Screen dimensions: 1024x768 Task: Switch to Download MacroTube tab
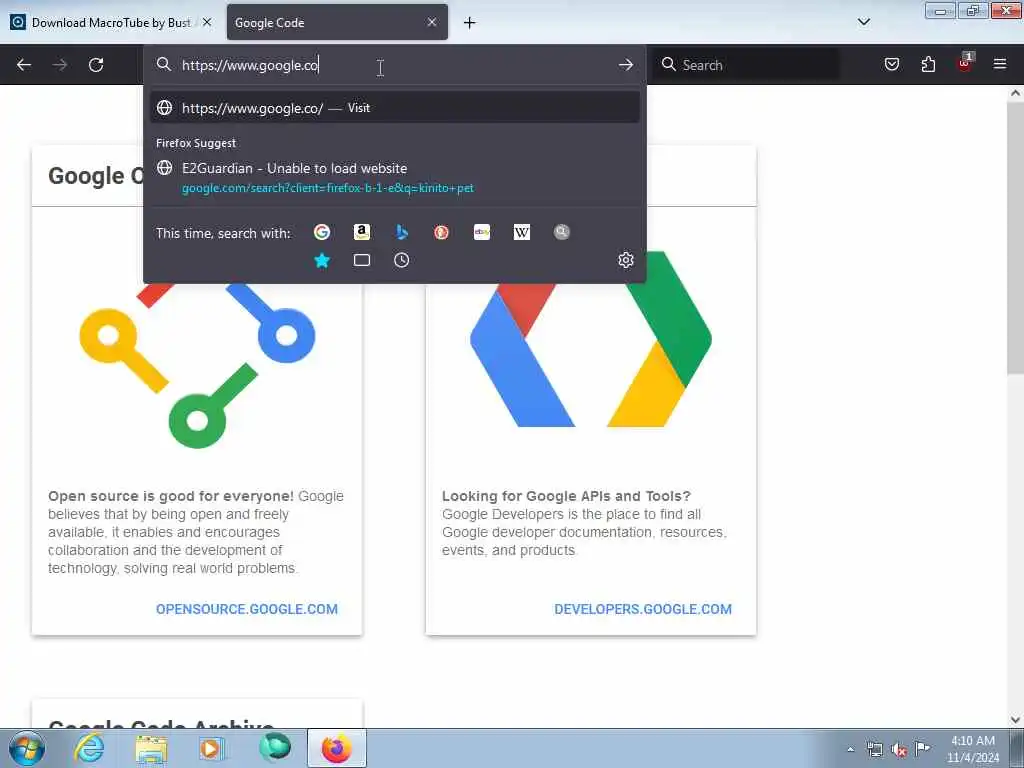[x=110, y=22]
